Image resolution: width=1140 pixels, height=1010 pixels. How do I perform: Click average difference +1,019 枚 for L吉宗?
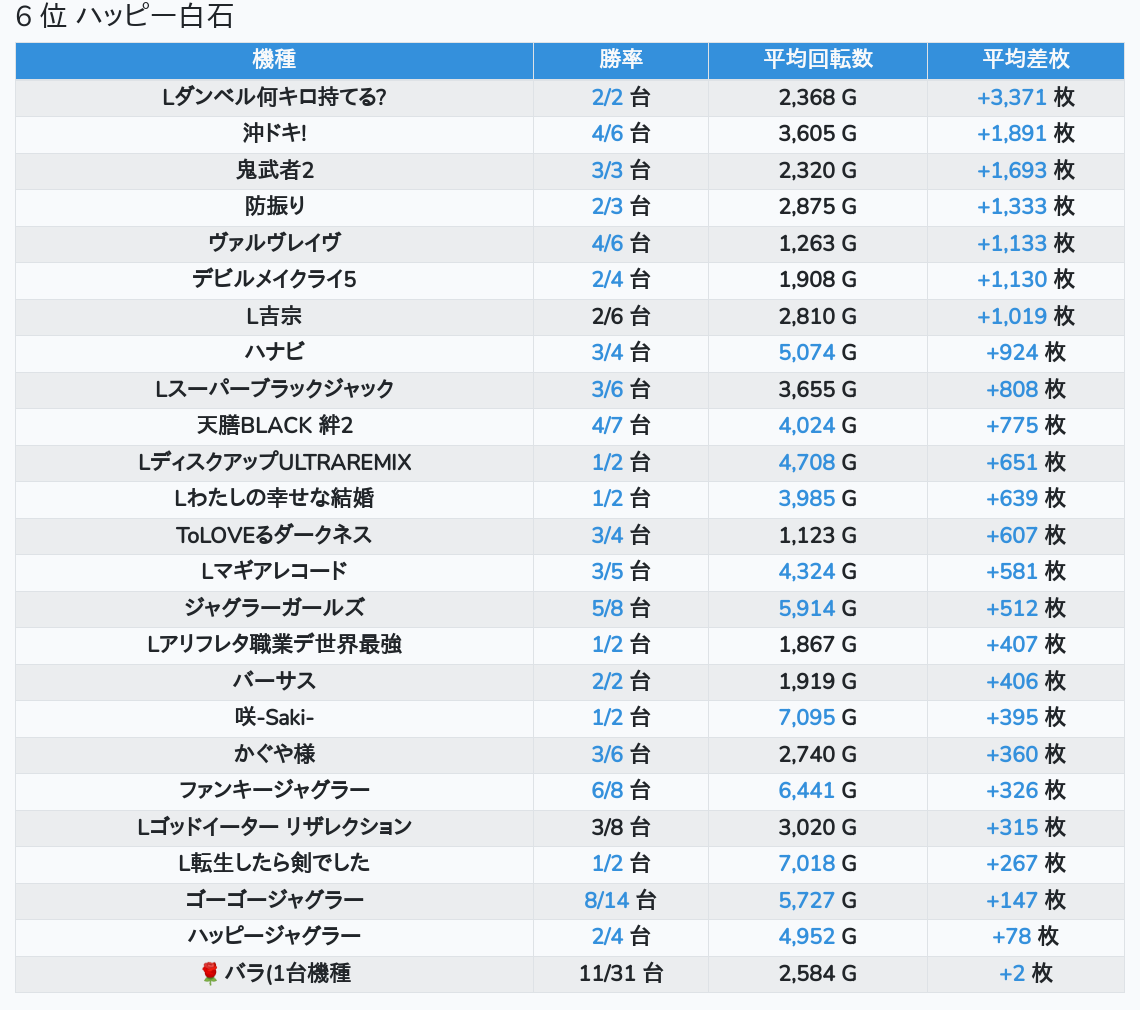(1026, 316)
